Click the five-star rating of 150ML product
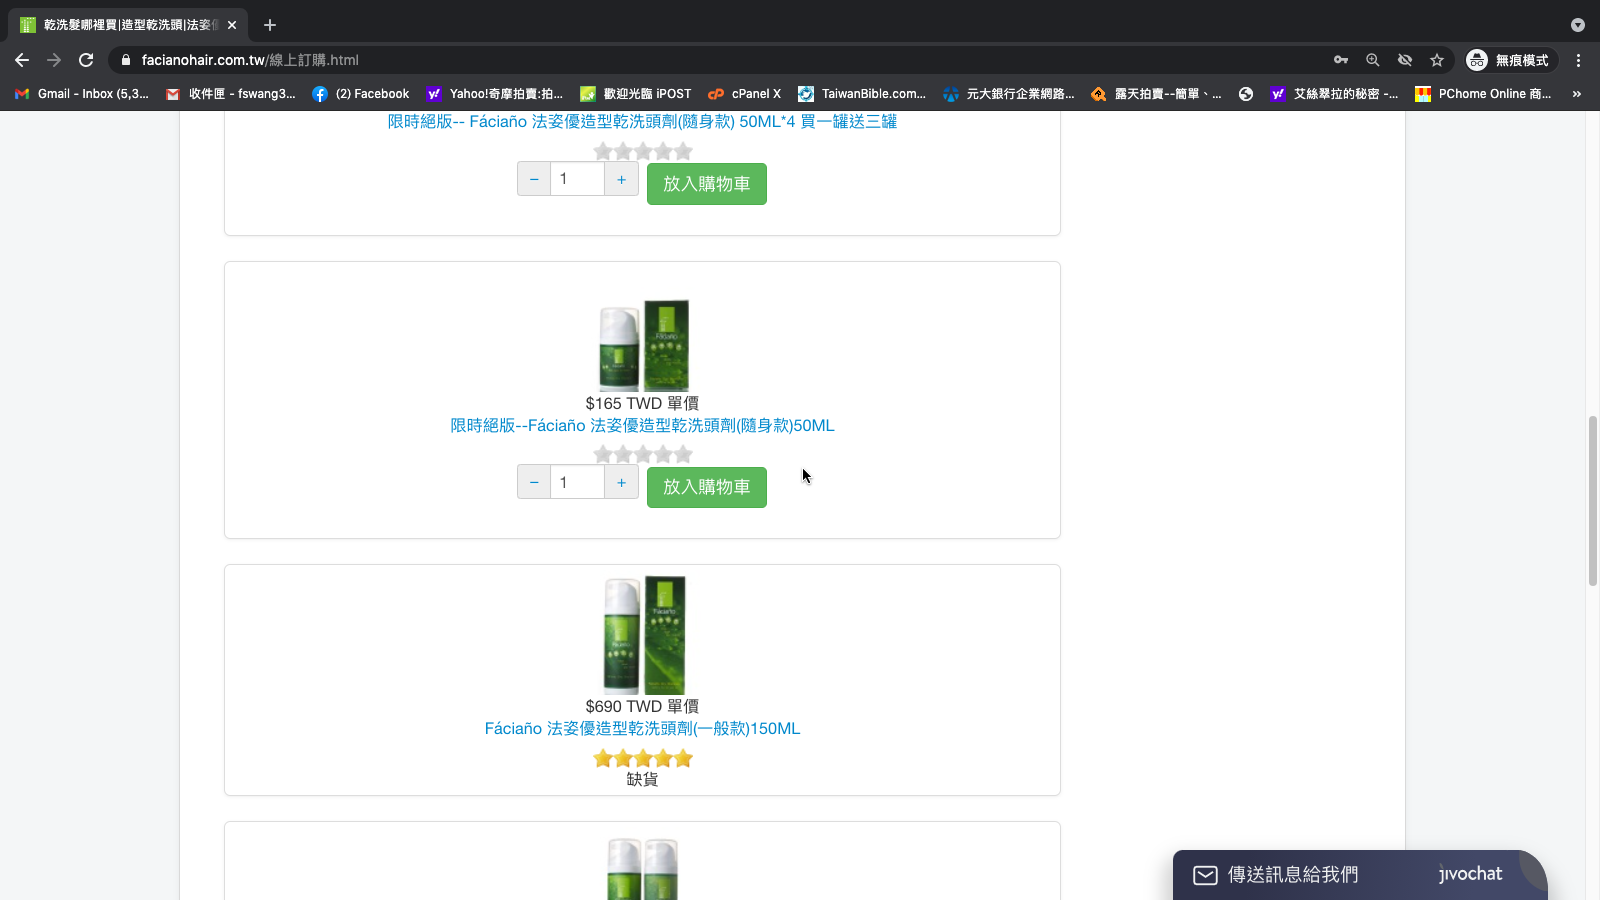The height and width of the screenshot is (900, 1600). click(643, 758)
